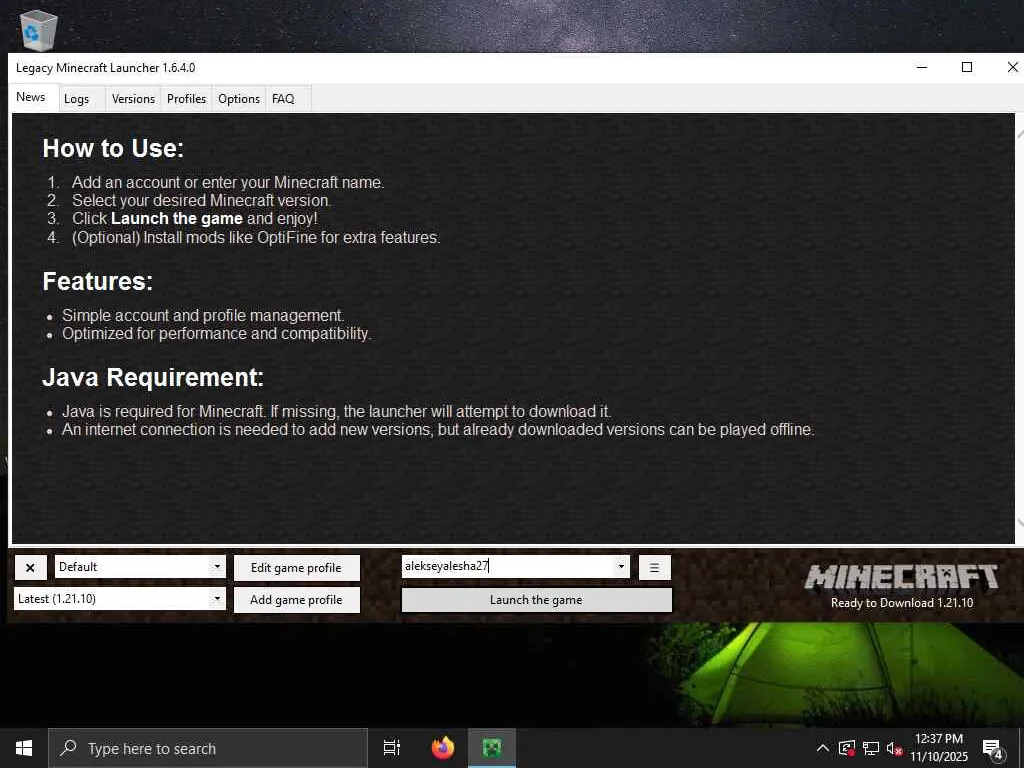Open the Default profile dropdown
Image resolution: width=1024 pixels, height=768 pixels.
tap(140, 567)
